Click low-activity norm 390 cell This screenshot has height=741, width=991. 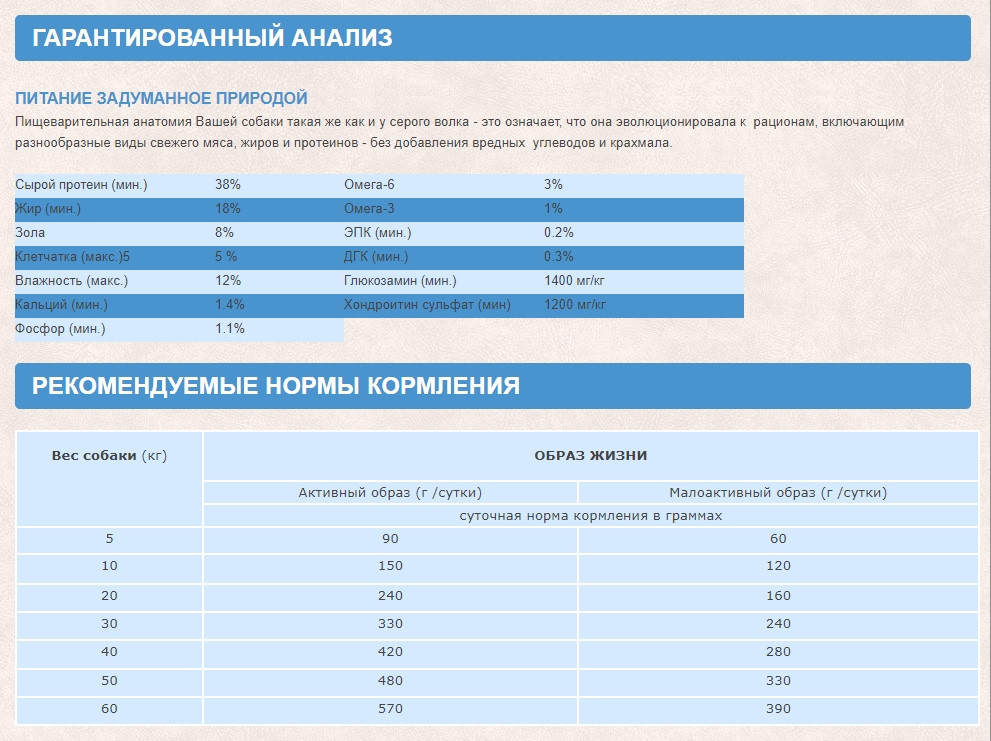coord(778,709)
